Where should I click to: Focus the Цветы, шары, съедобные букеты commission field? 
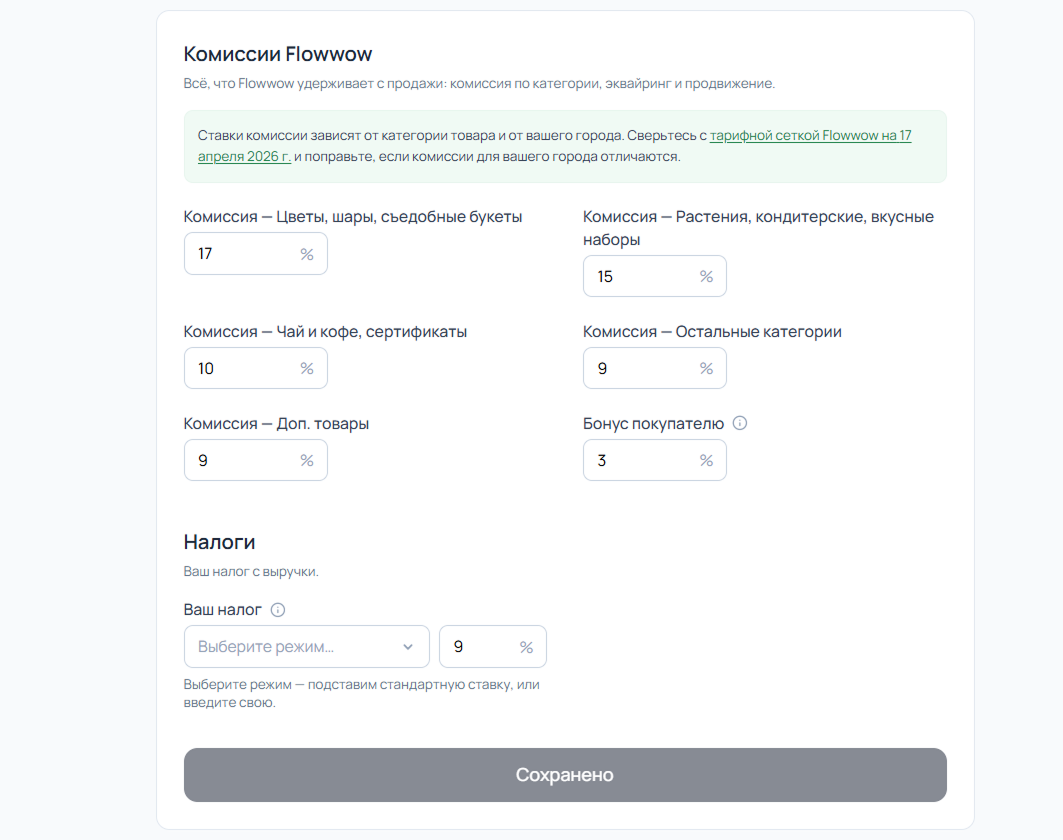[x=256, y=254]
